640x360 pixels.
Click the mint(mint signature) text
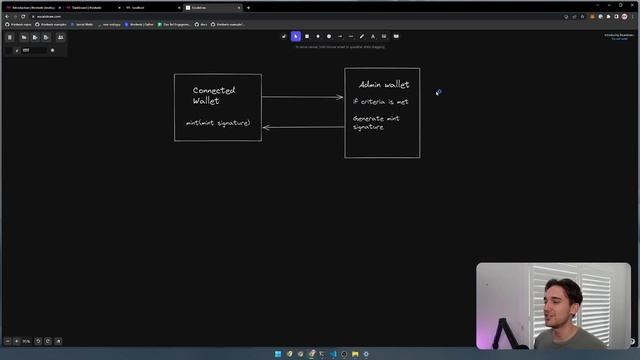click(218, 123)
